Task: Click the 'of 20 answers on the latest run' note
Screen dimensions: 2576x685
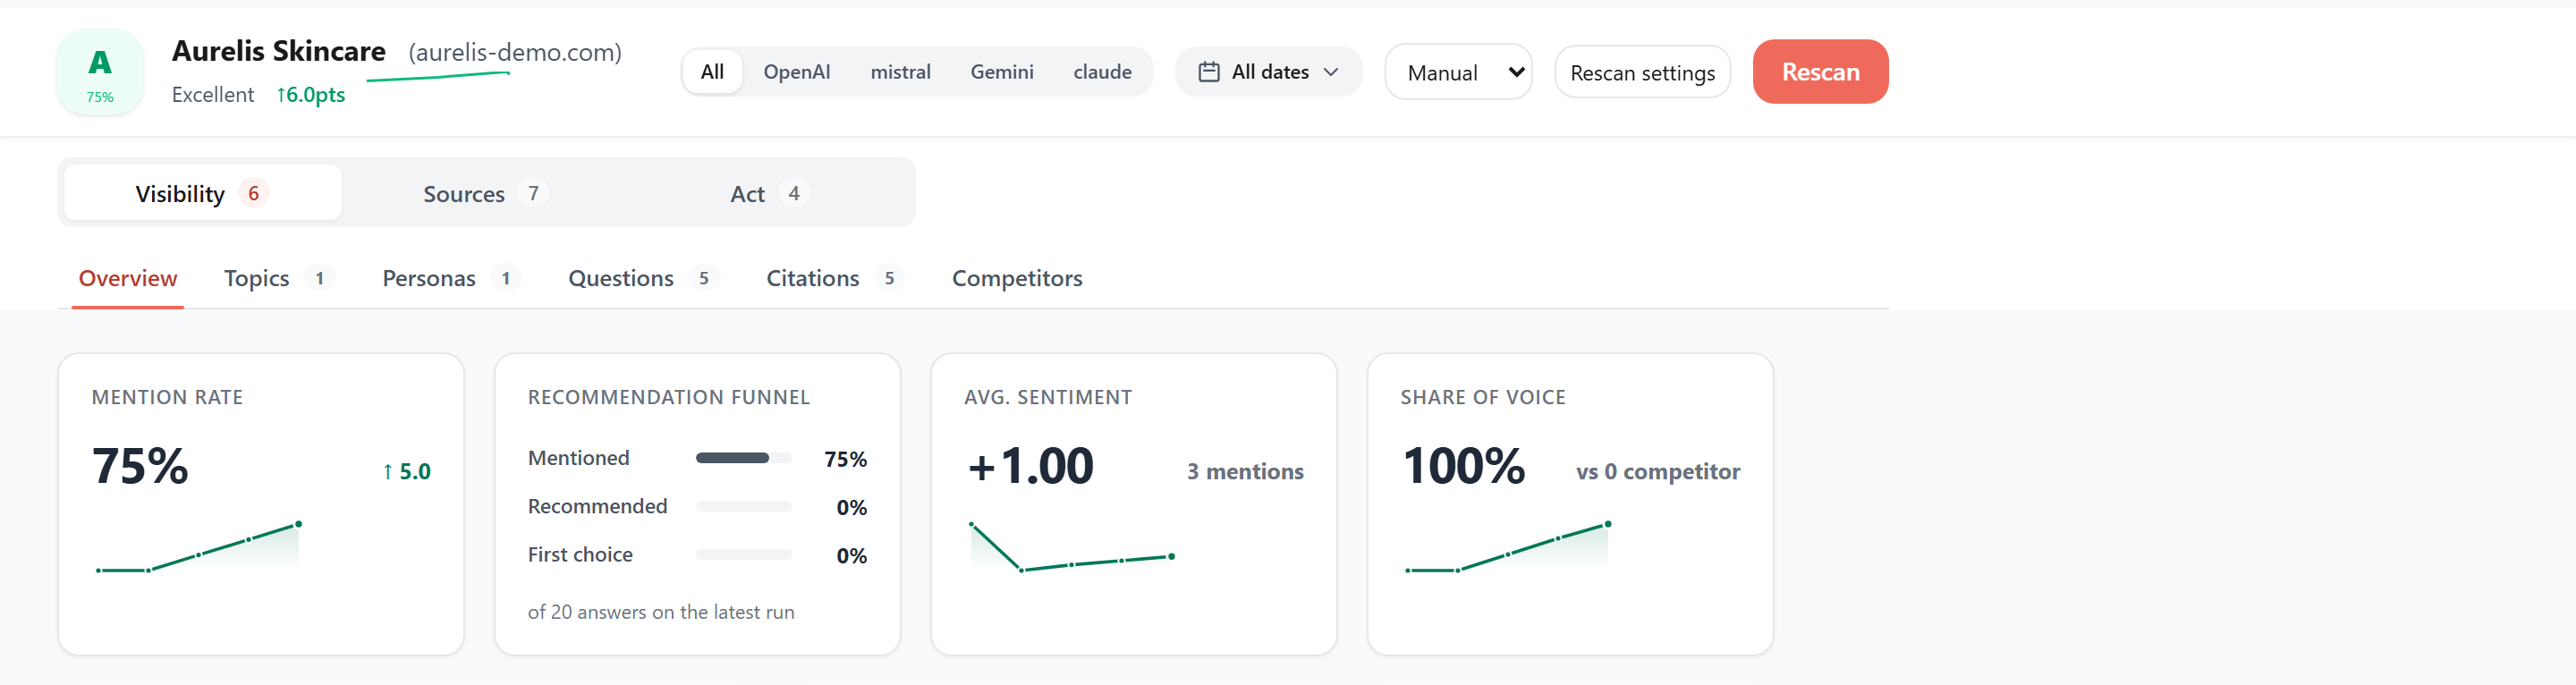Action: coord(661,612)
